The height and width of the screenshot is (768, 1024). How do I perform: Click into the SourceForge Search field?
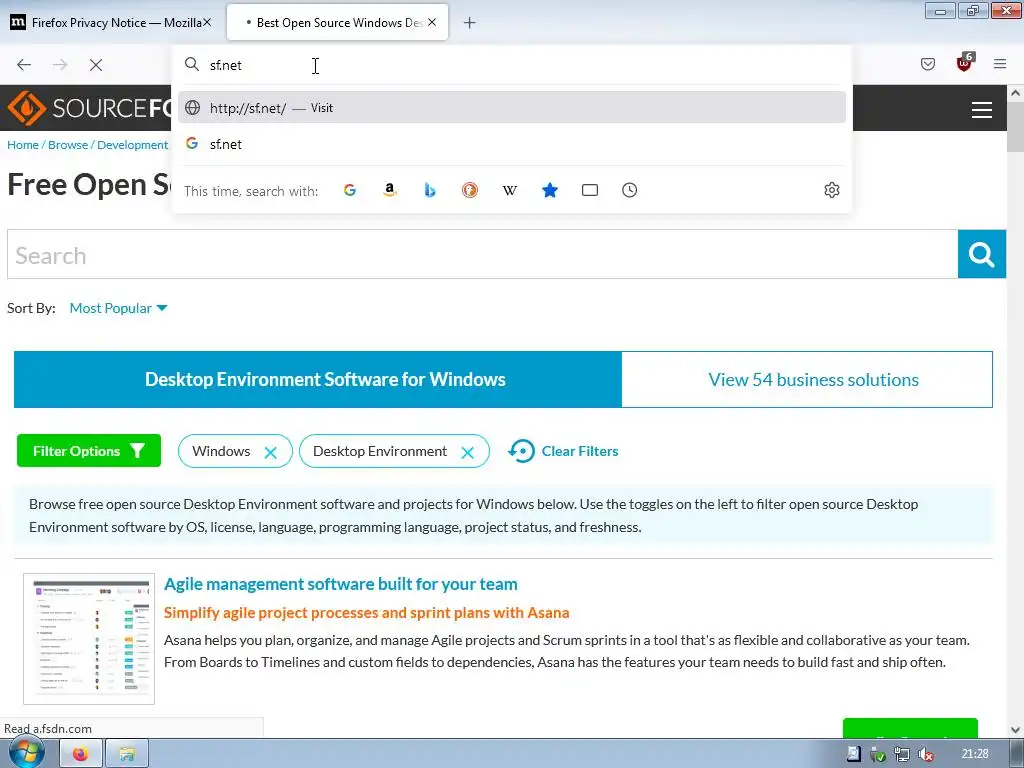483,254
